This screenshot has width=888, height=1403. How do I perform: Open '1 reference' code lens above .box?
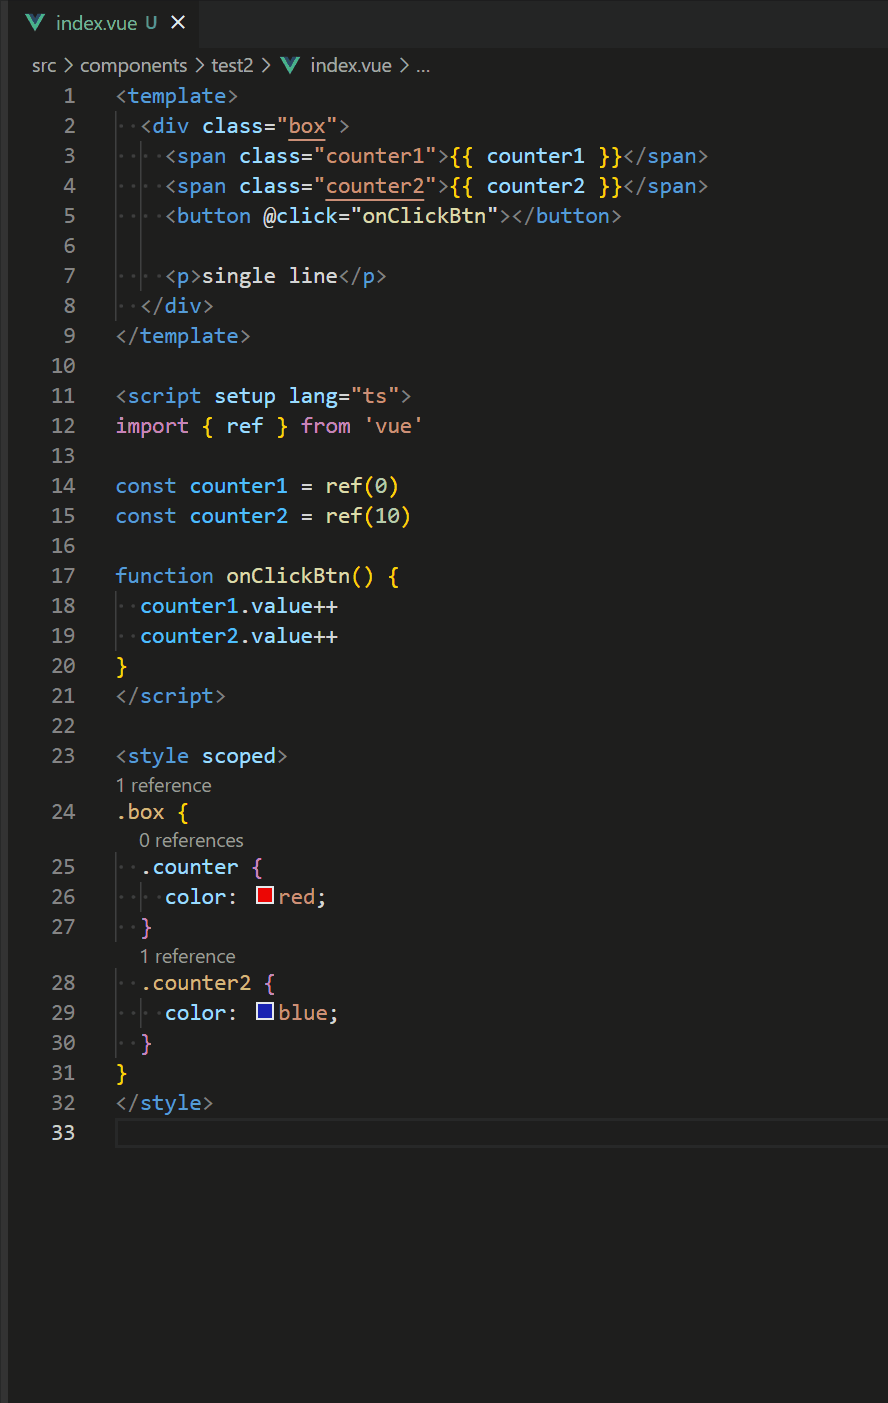[164, 786]
